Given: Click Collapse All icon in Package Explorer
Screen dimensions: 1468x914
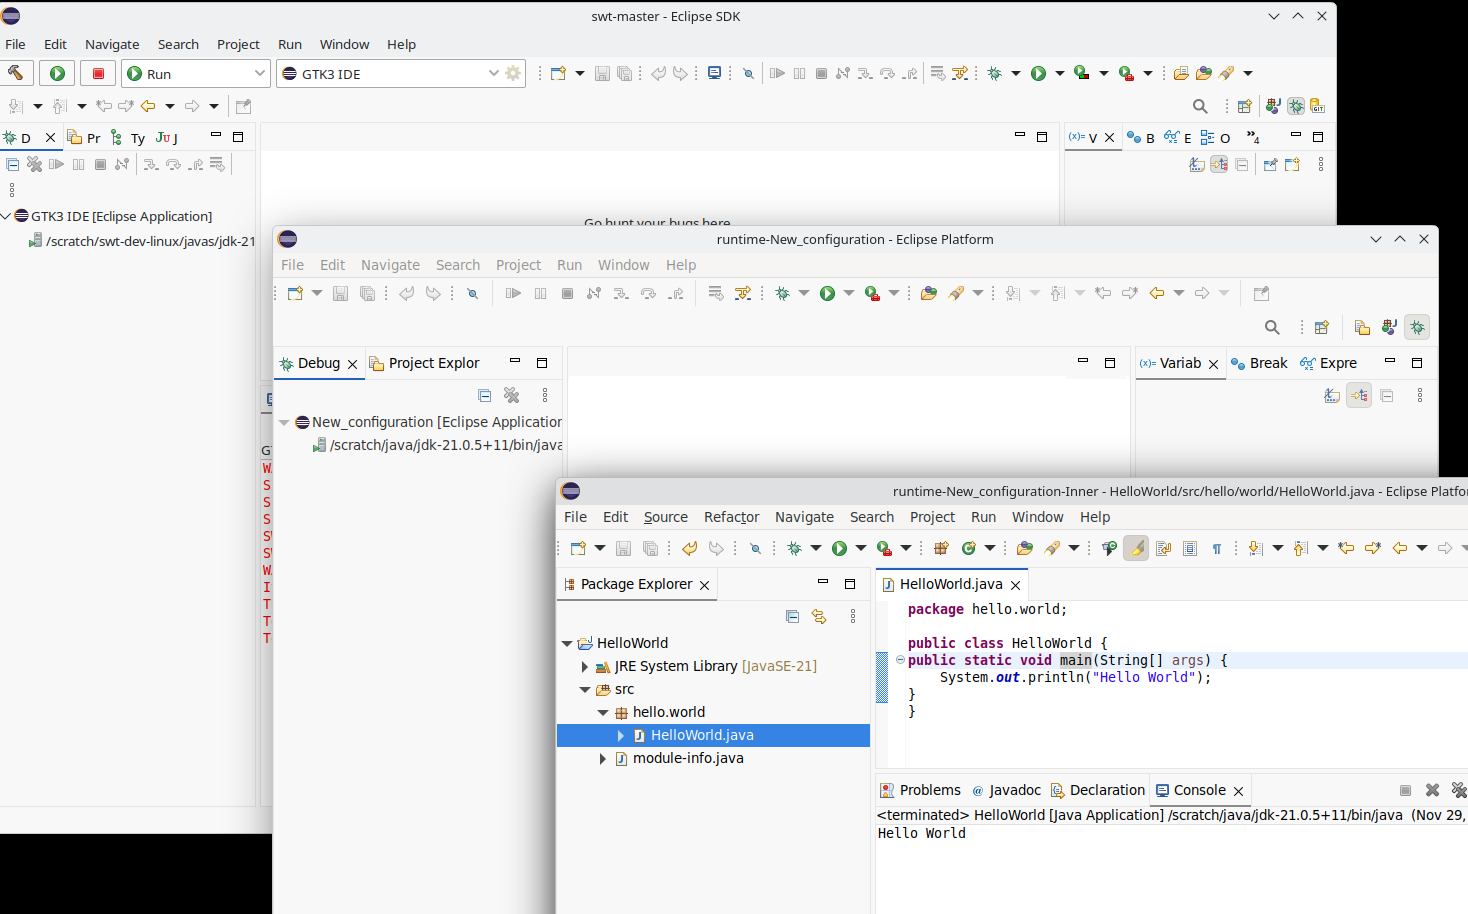Looking at the screenshot, I should pos(792,617).
